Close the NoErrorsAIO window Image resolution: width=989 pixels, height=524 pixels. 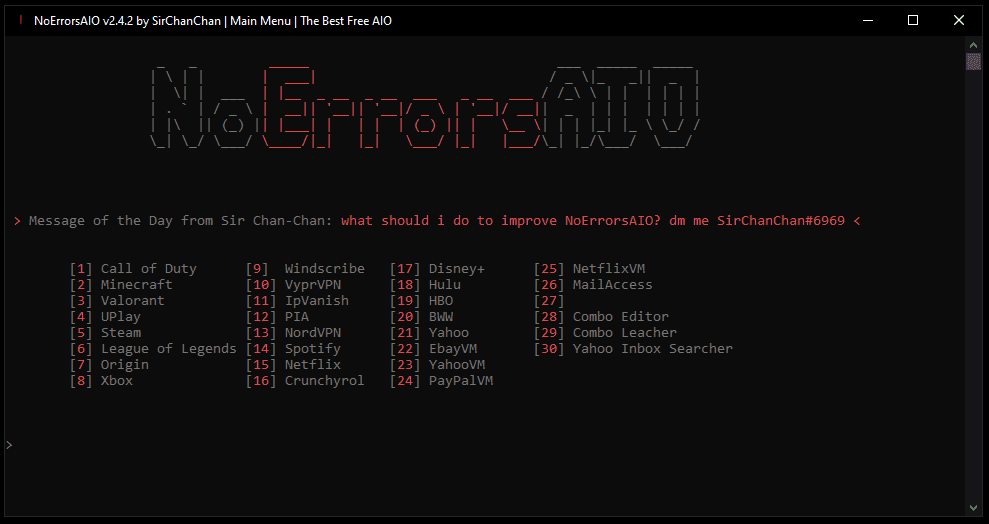(x=959, y=20)
